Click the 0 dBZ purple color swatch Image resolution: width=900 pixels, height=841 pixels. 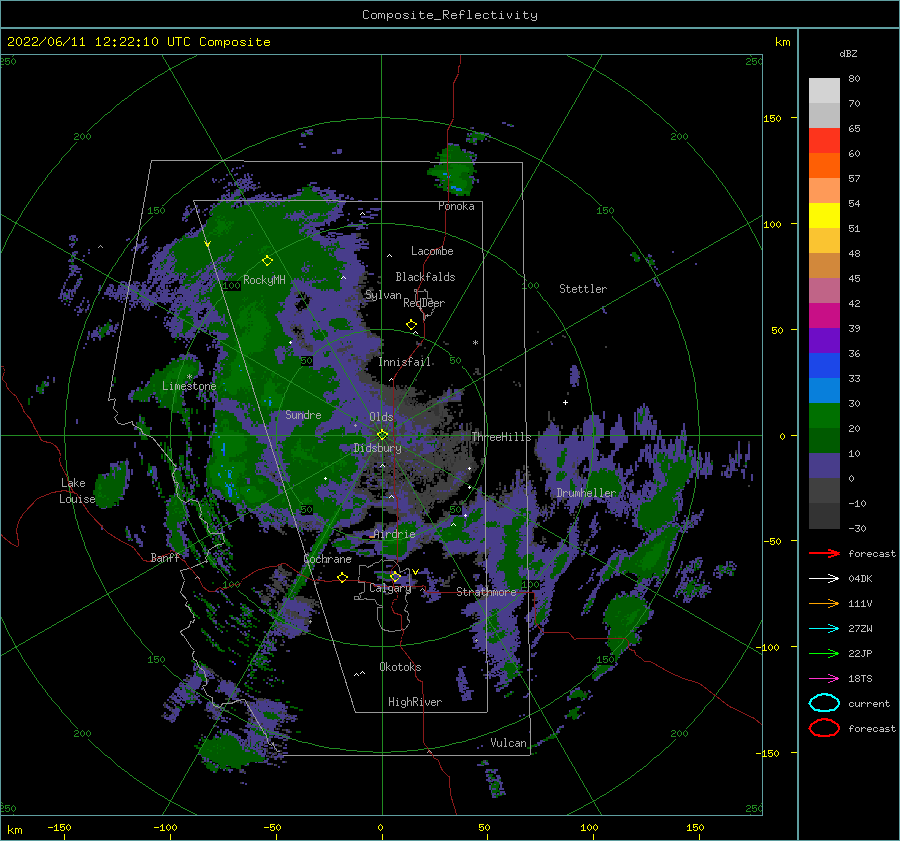tap(824, 465)
